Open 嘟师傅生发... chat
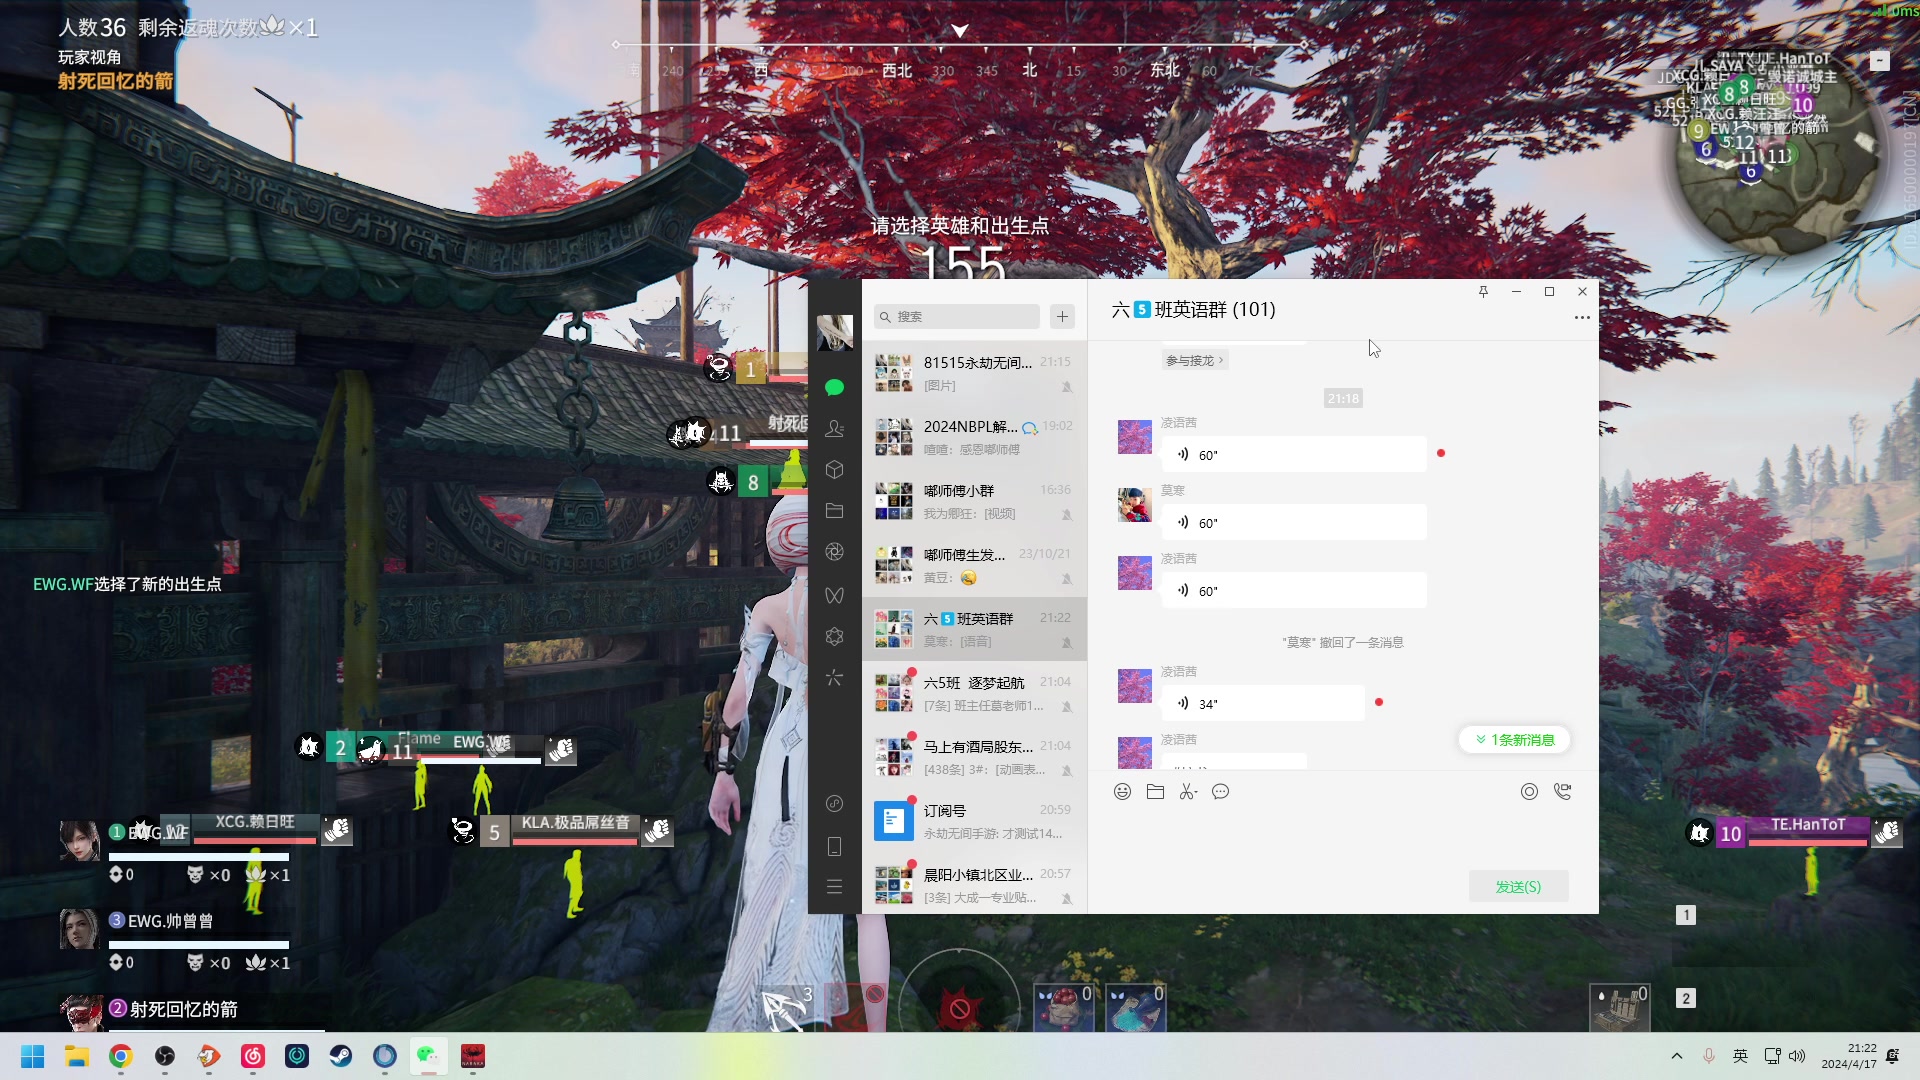The height and width of the screenshot is (1080, 1920). (974, 565)
